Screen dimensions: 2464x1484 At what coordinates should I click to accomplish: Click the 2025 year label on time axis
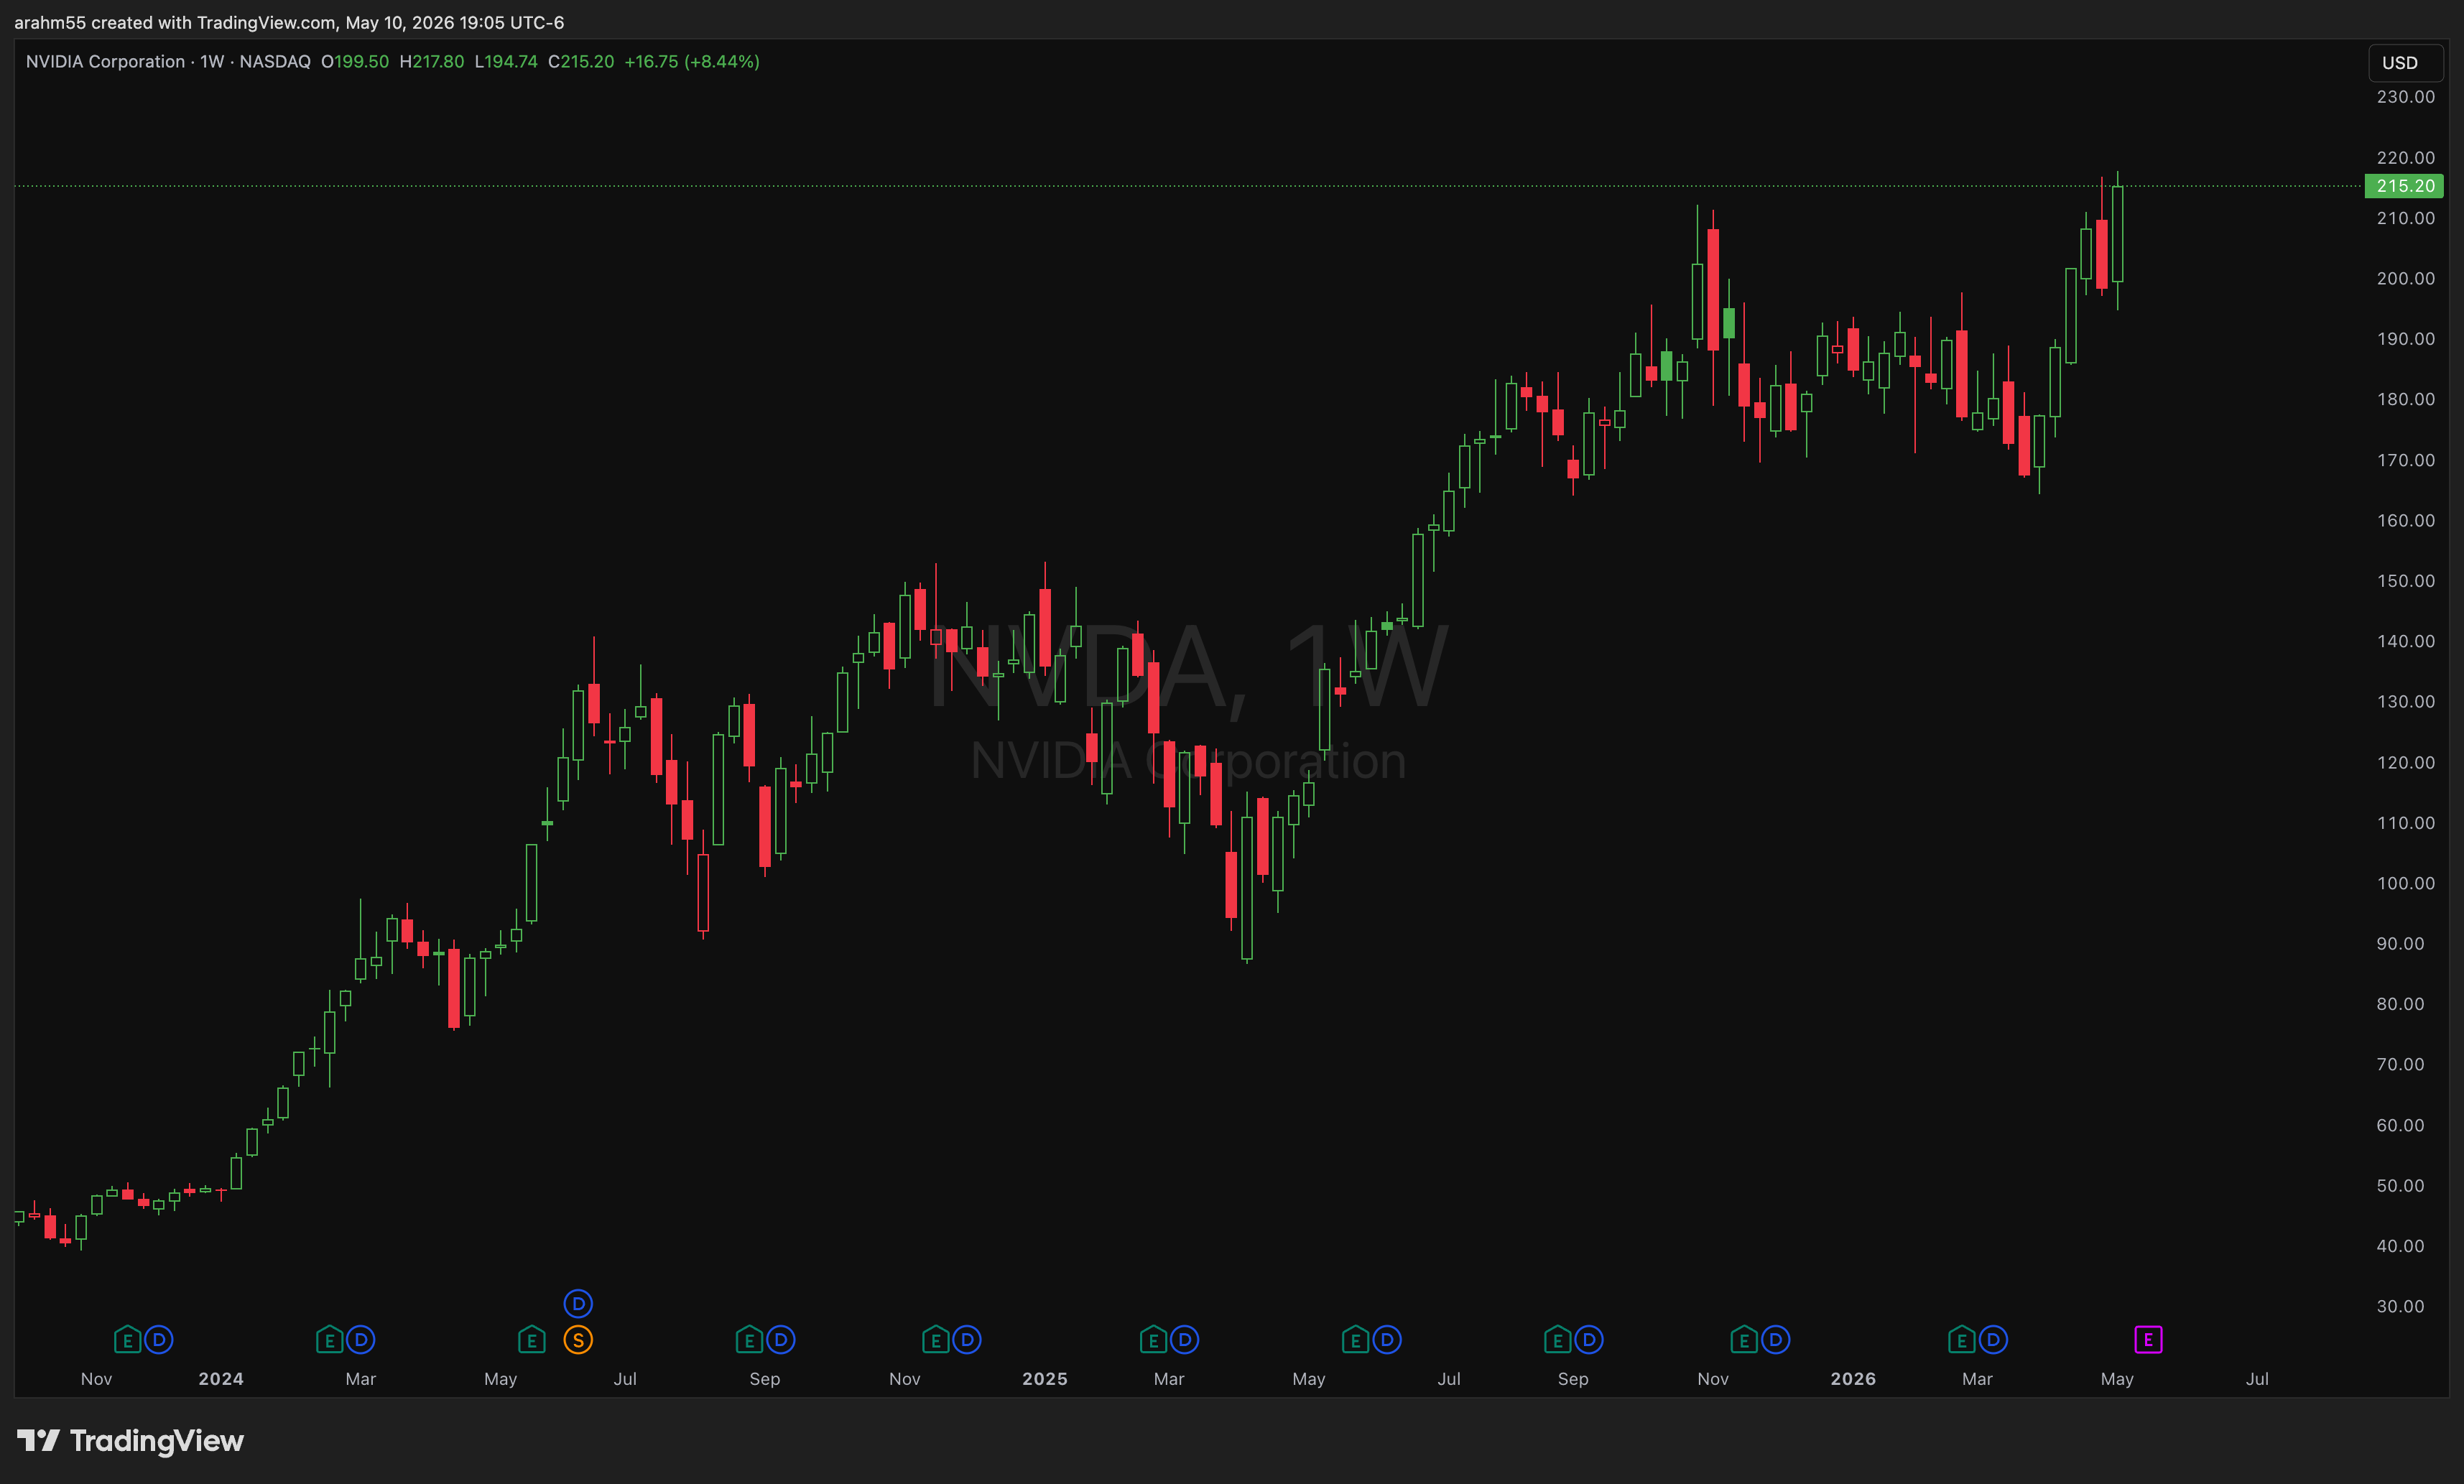tap(1045, 1378)
